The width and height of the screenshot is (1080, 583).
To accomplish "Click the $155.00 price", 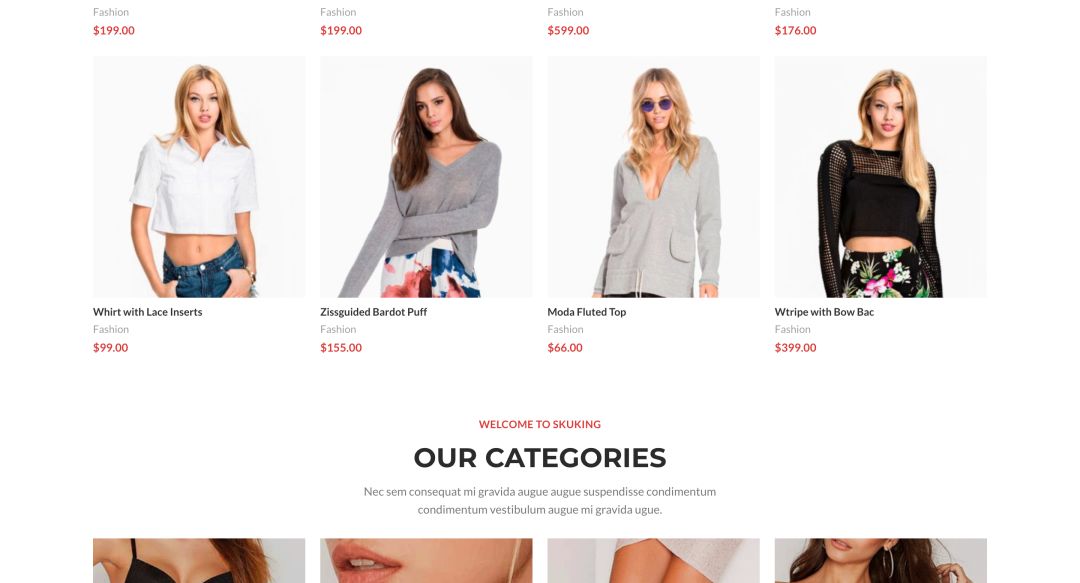I will point(341,348).
